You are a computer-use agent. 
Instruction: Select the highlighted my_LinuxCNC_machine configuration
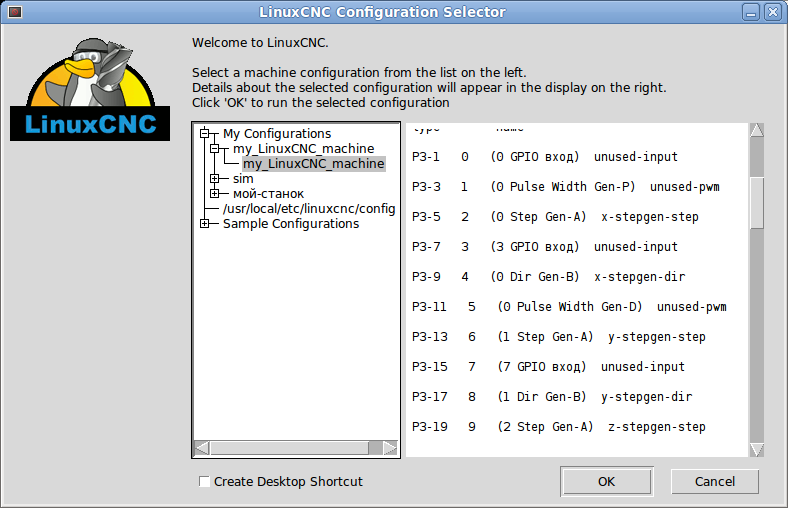313,163
